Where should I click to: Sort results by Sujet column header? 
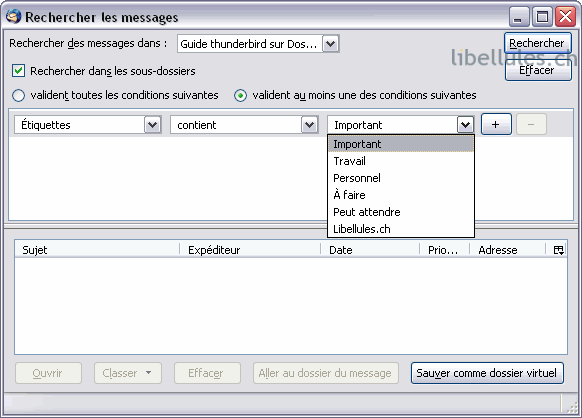point(97,250)
